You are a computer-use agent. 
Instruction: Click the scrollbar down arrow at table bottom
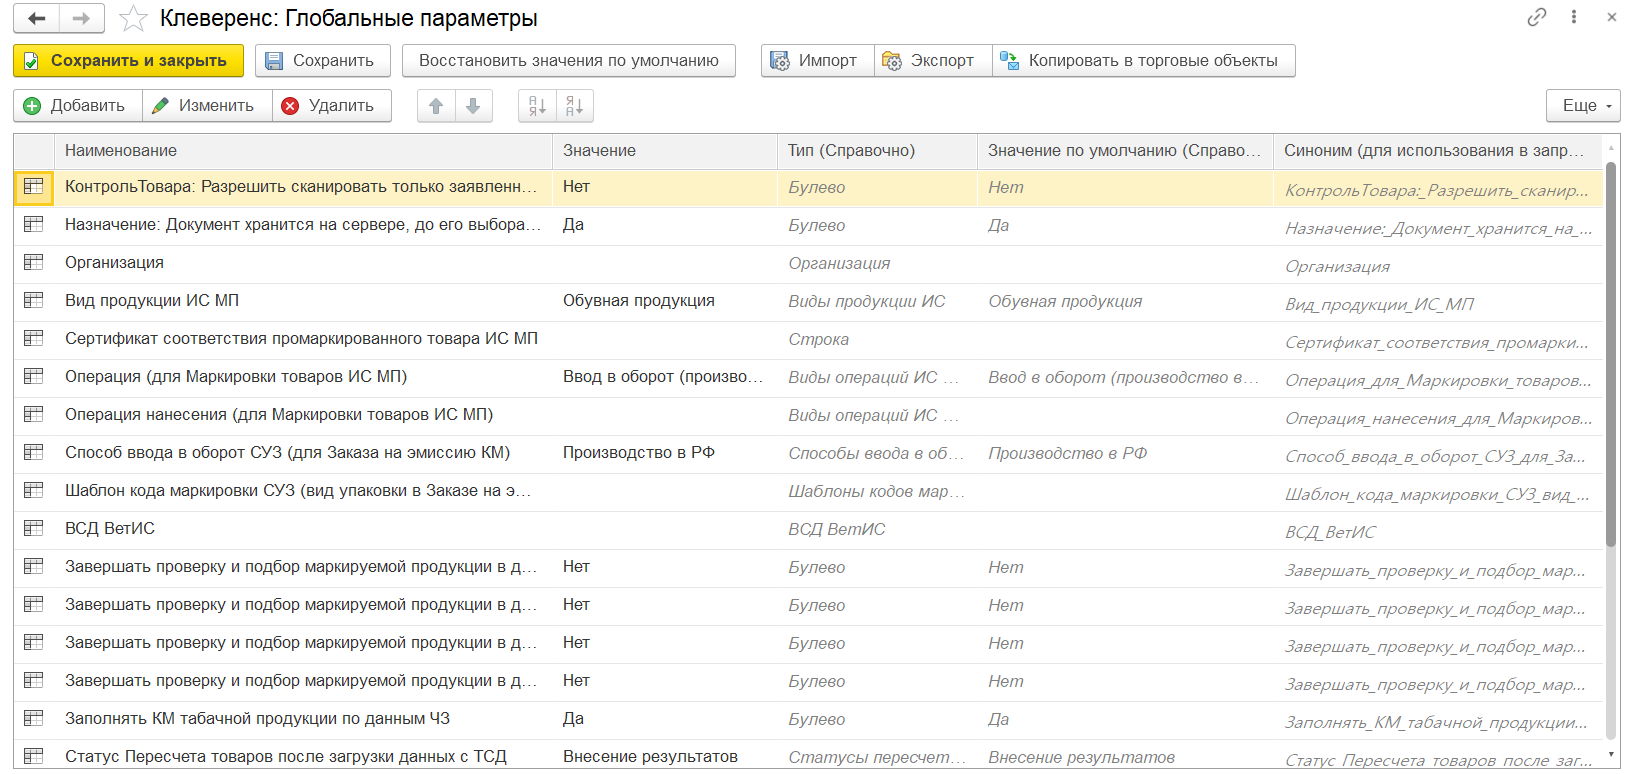click(x=1611, y=755)
